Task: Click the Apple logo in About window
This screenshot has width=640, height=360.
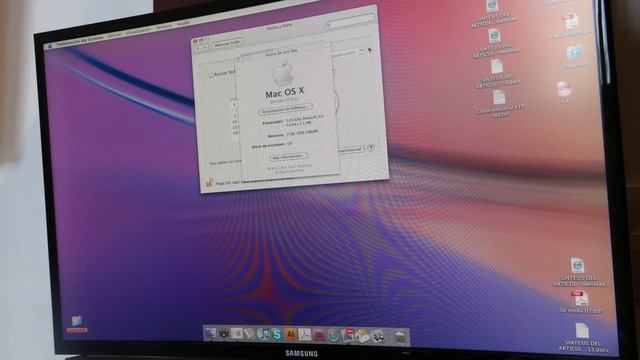Action: click(x=282, y=73)
